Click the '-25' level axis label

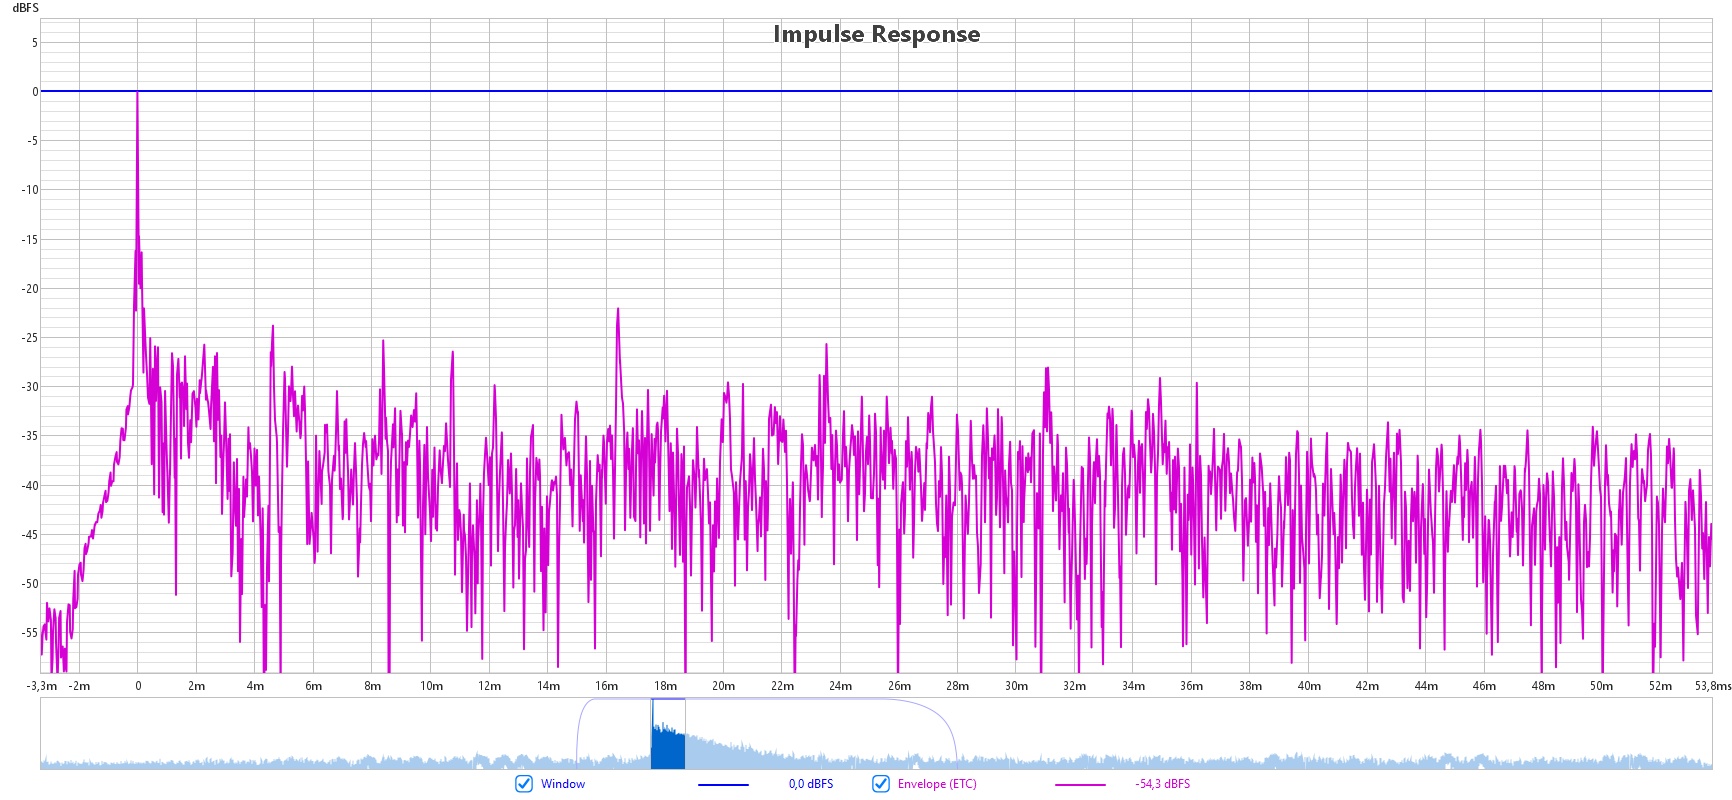(x=30, y=338)
